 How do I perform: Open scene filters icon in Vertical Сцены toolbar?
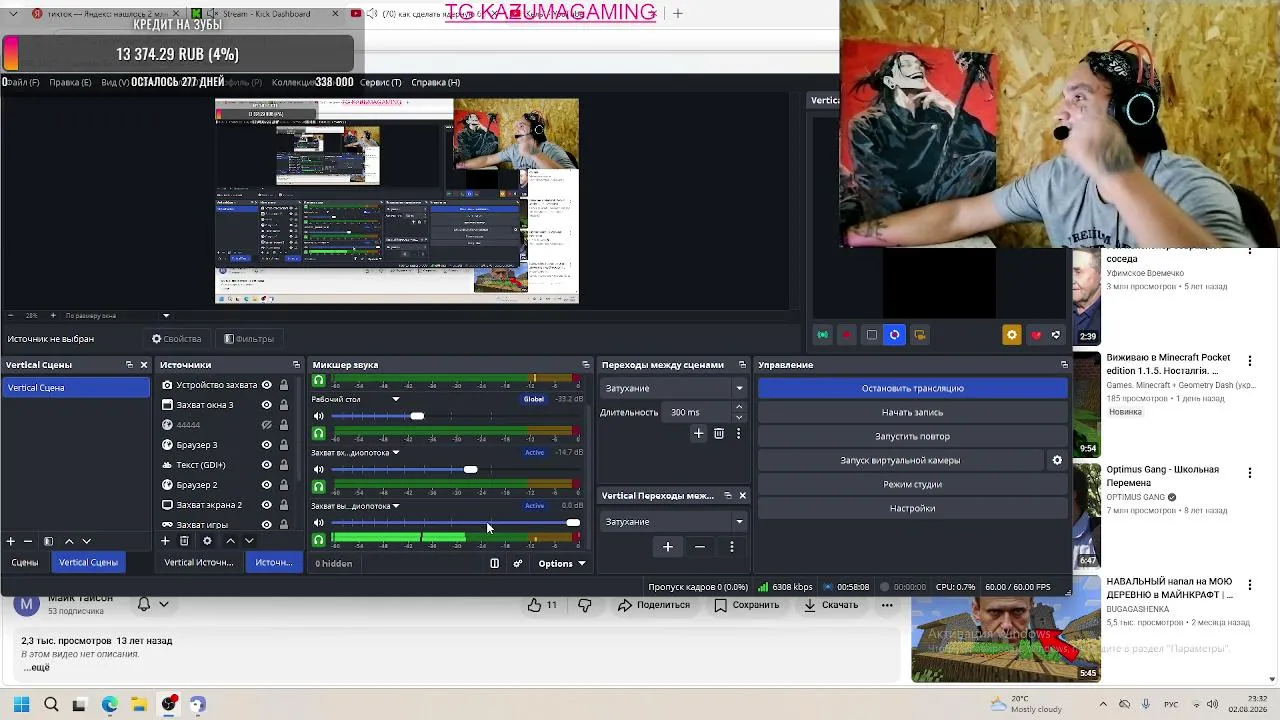tap(48, 541)
